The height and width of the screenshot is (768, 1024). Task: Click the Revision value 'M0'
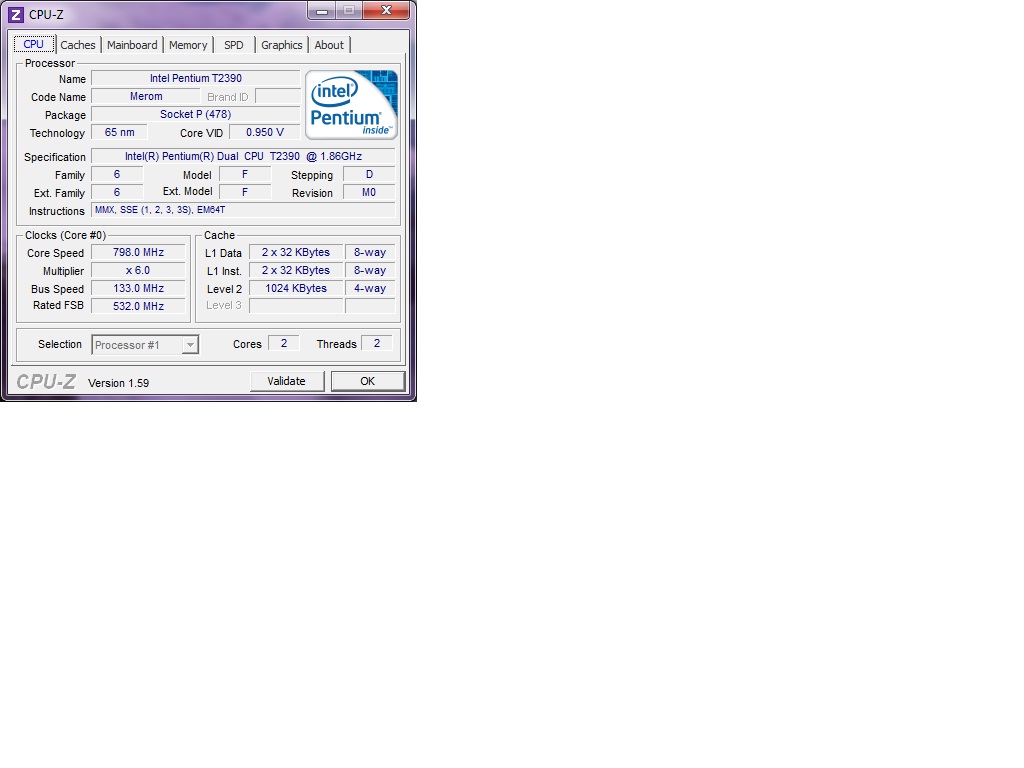click(x=369, y=193)
